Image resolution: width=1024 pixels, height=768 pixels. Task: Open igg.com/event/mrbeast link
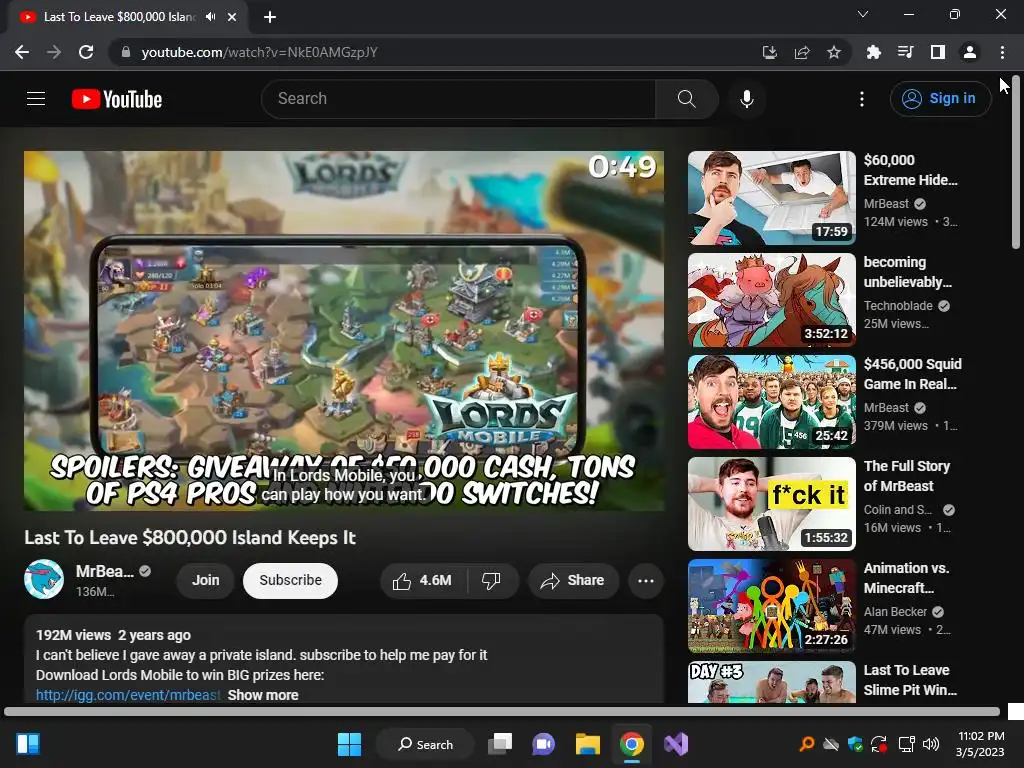coord(128,695)
